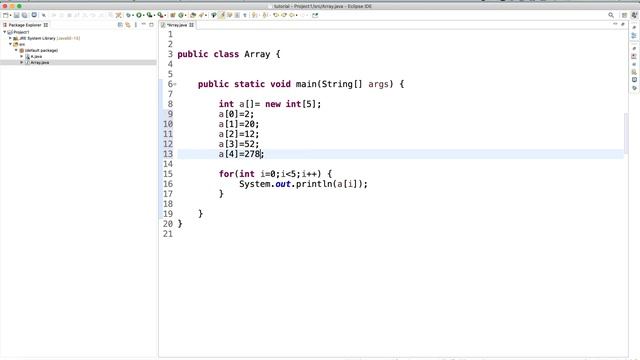Viewport: 640px width, 360px height.
Task: Close the Array.java editor tab
Action: (x=191, y=25)
